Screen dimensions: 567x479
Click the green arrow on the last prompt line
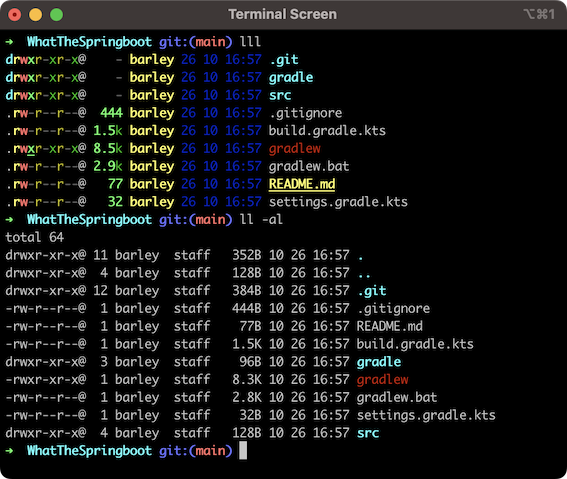point(9,450)
